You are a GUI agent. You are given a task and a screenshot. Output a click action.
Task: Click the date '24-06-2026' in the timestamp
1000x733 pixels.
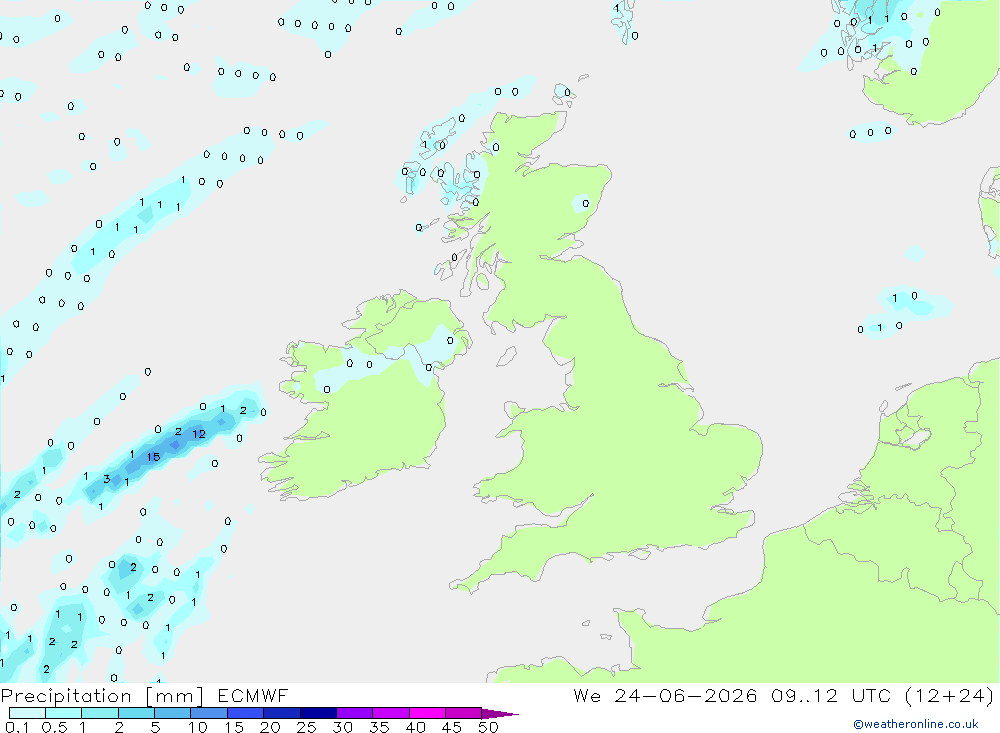[x=686, y=695]
